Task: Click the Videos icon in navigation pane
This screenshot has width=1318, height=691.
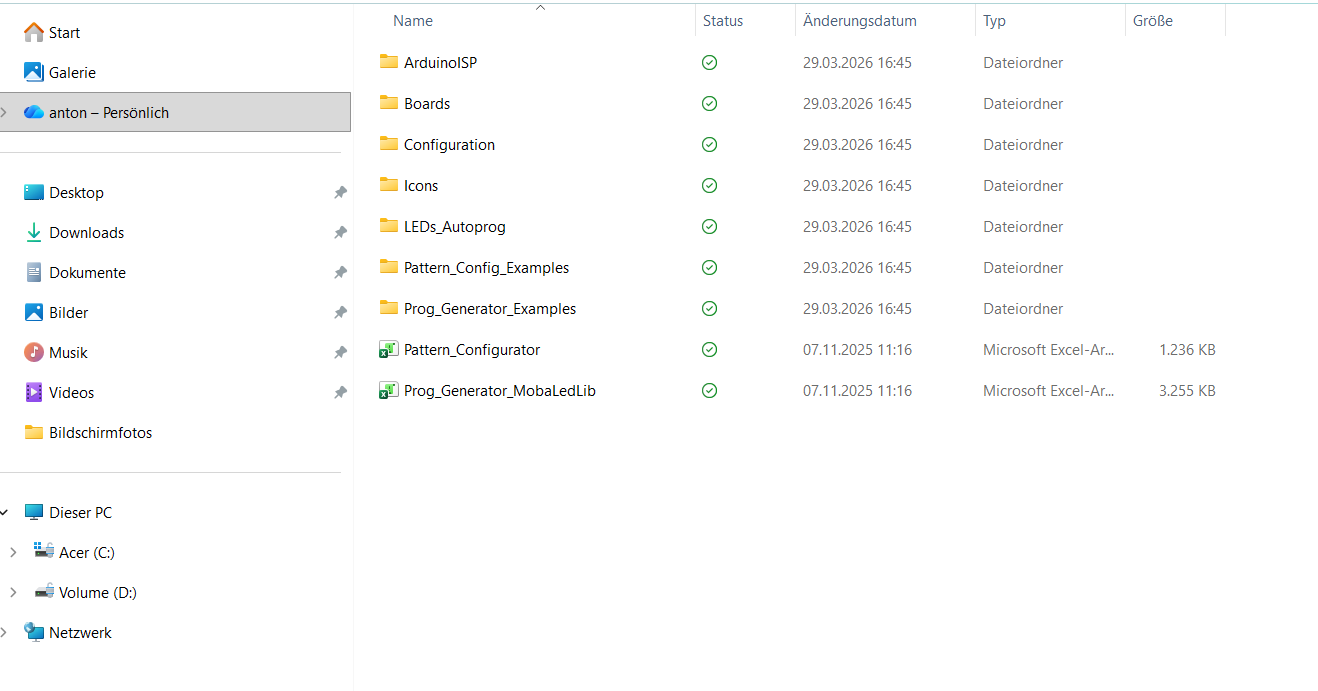Action: 34,393
